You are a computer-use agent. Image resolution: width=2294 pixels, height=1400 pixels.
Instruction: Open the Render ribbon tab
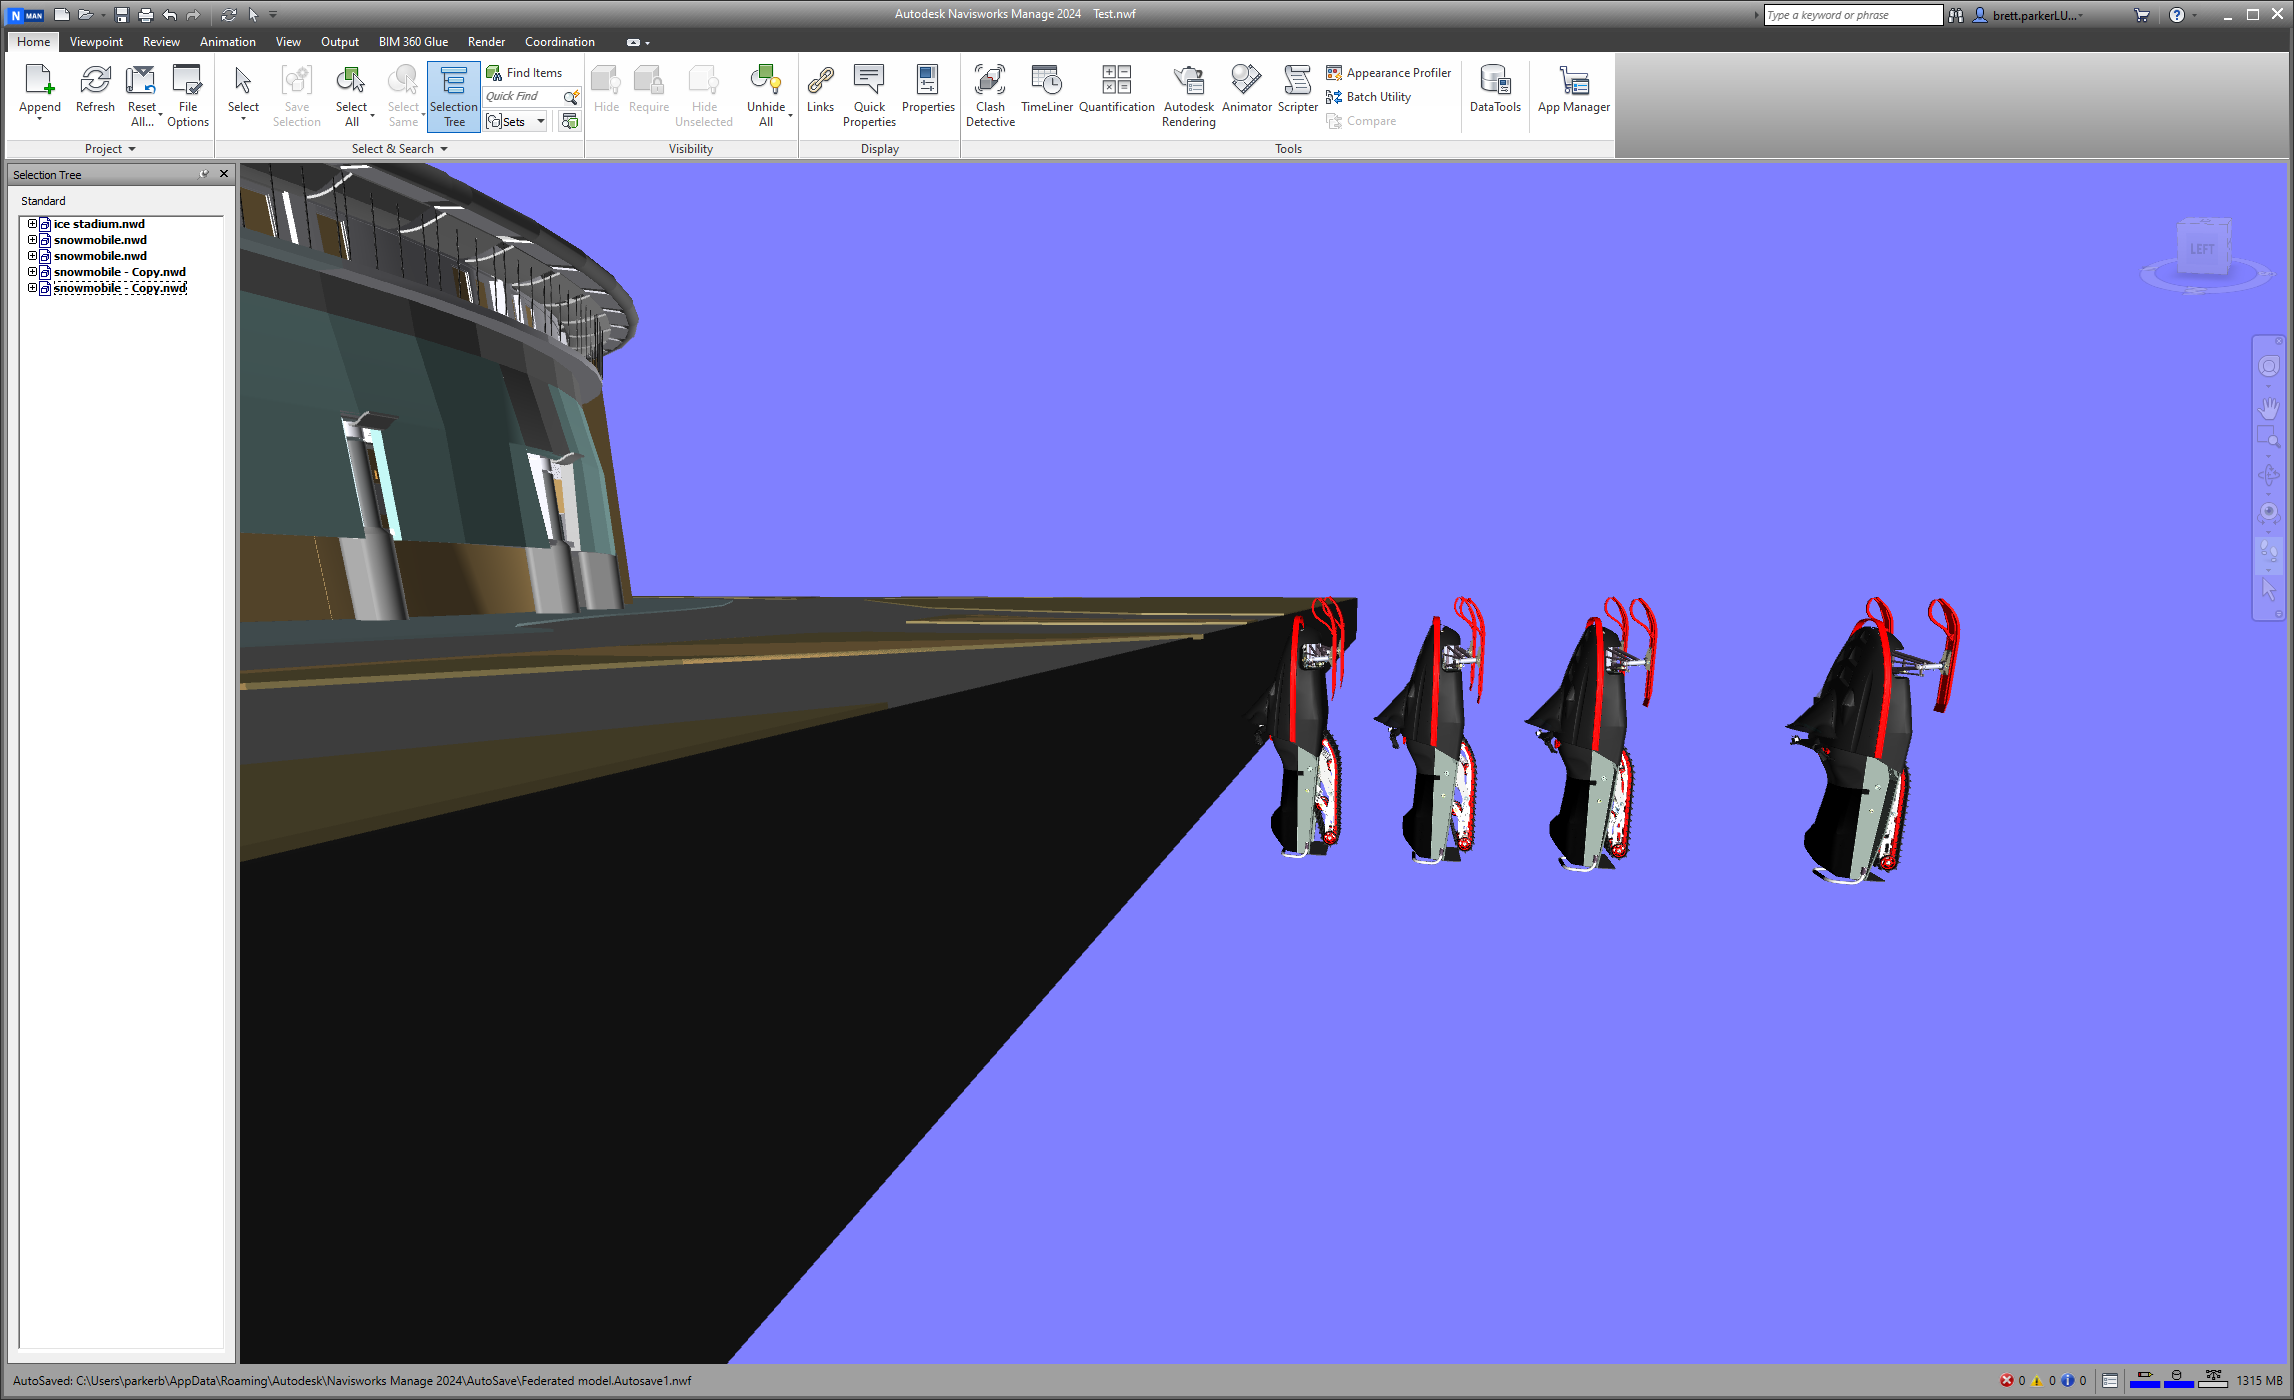tap(486, 42)
